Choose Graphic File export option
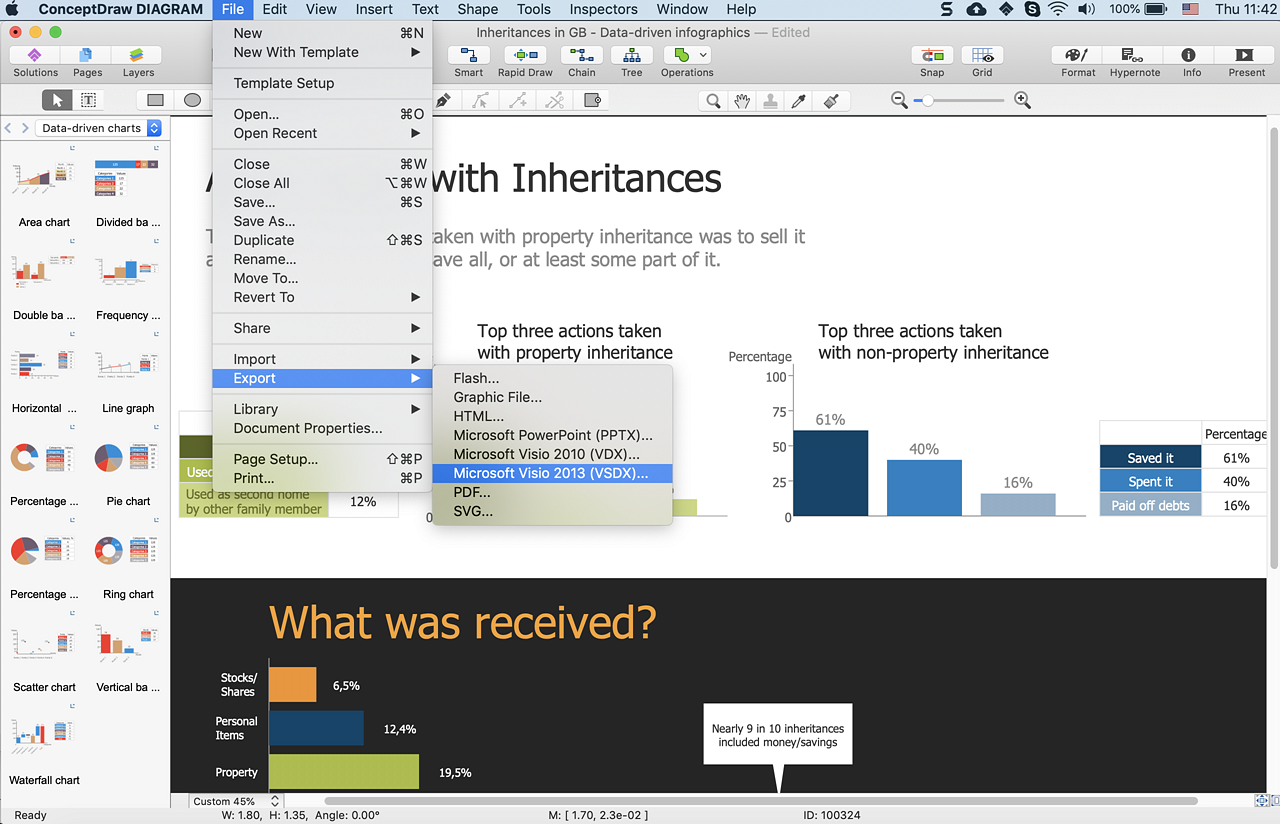 [x=552, y=397]
